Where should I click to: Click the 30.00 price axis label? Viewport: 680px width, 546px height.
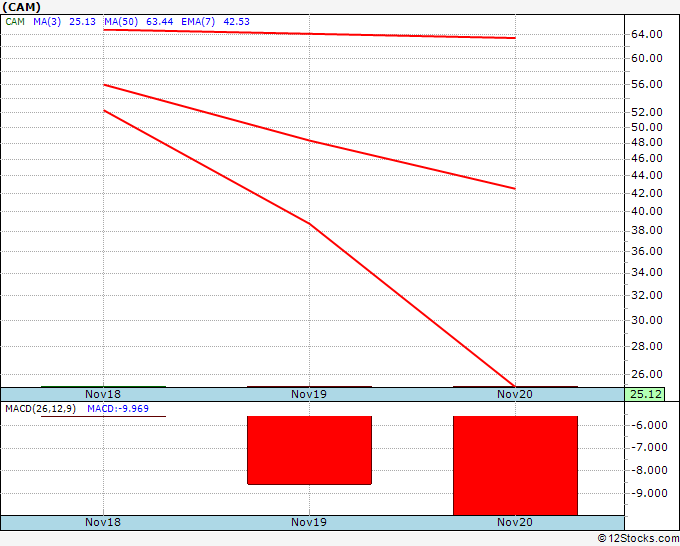[647, 320]
